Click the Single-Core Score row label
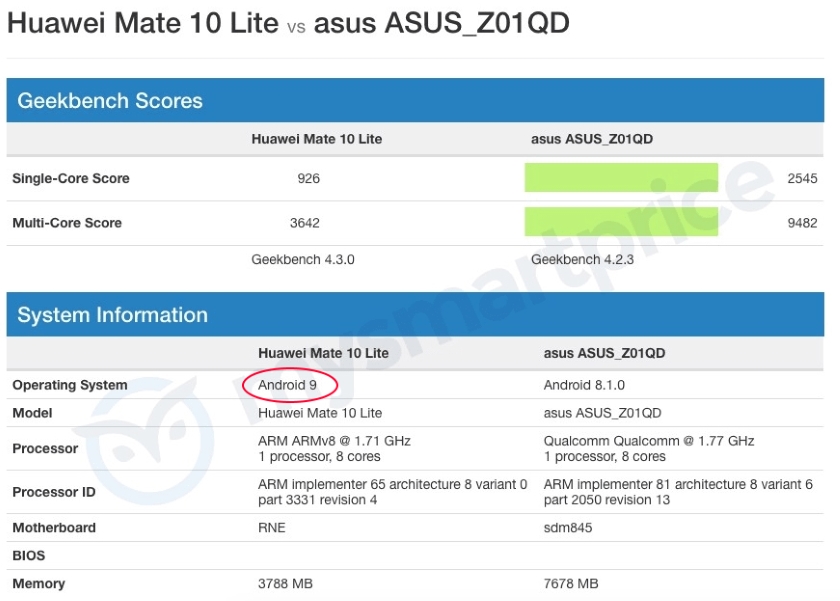840x601 pixels. pos(71,178)
